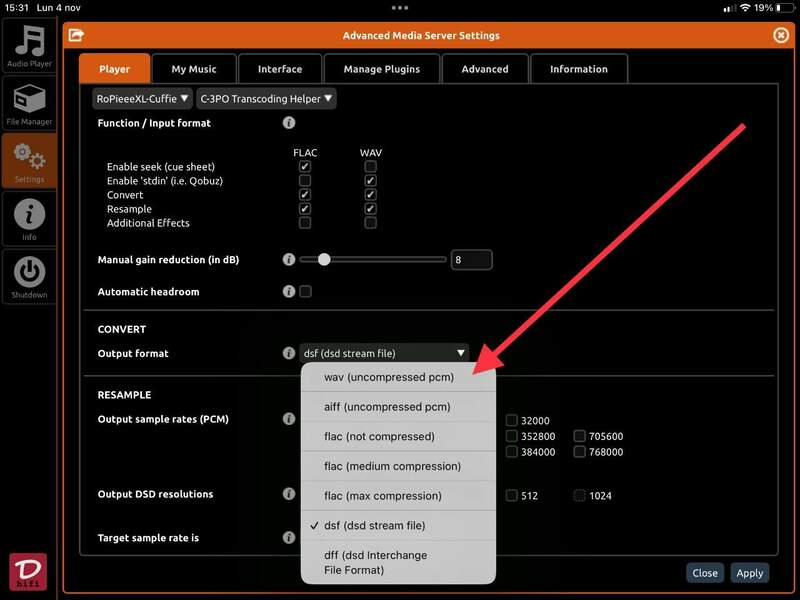Open the Audio Player sidebar icon
The height and width of the screenshot is (600, 800).
tap(29, 46)
